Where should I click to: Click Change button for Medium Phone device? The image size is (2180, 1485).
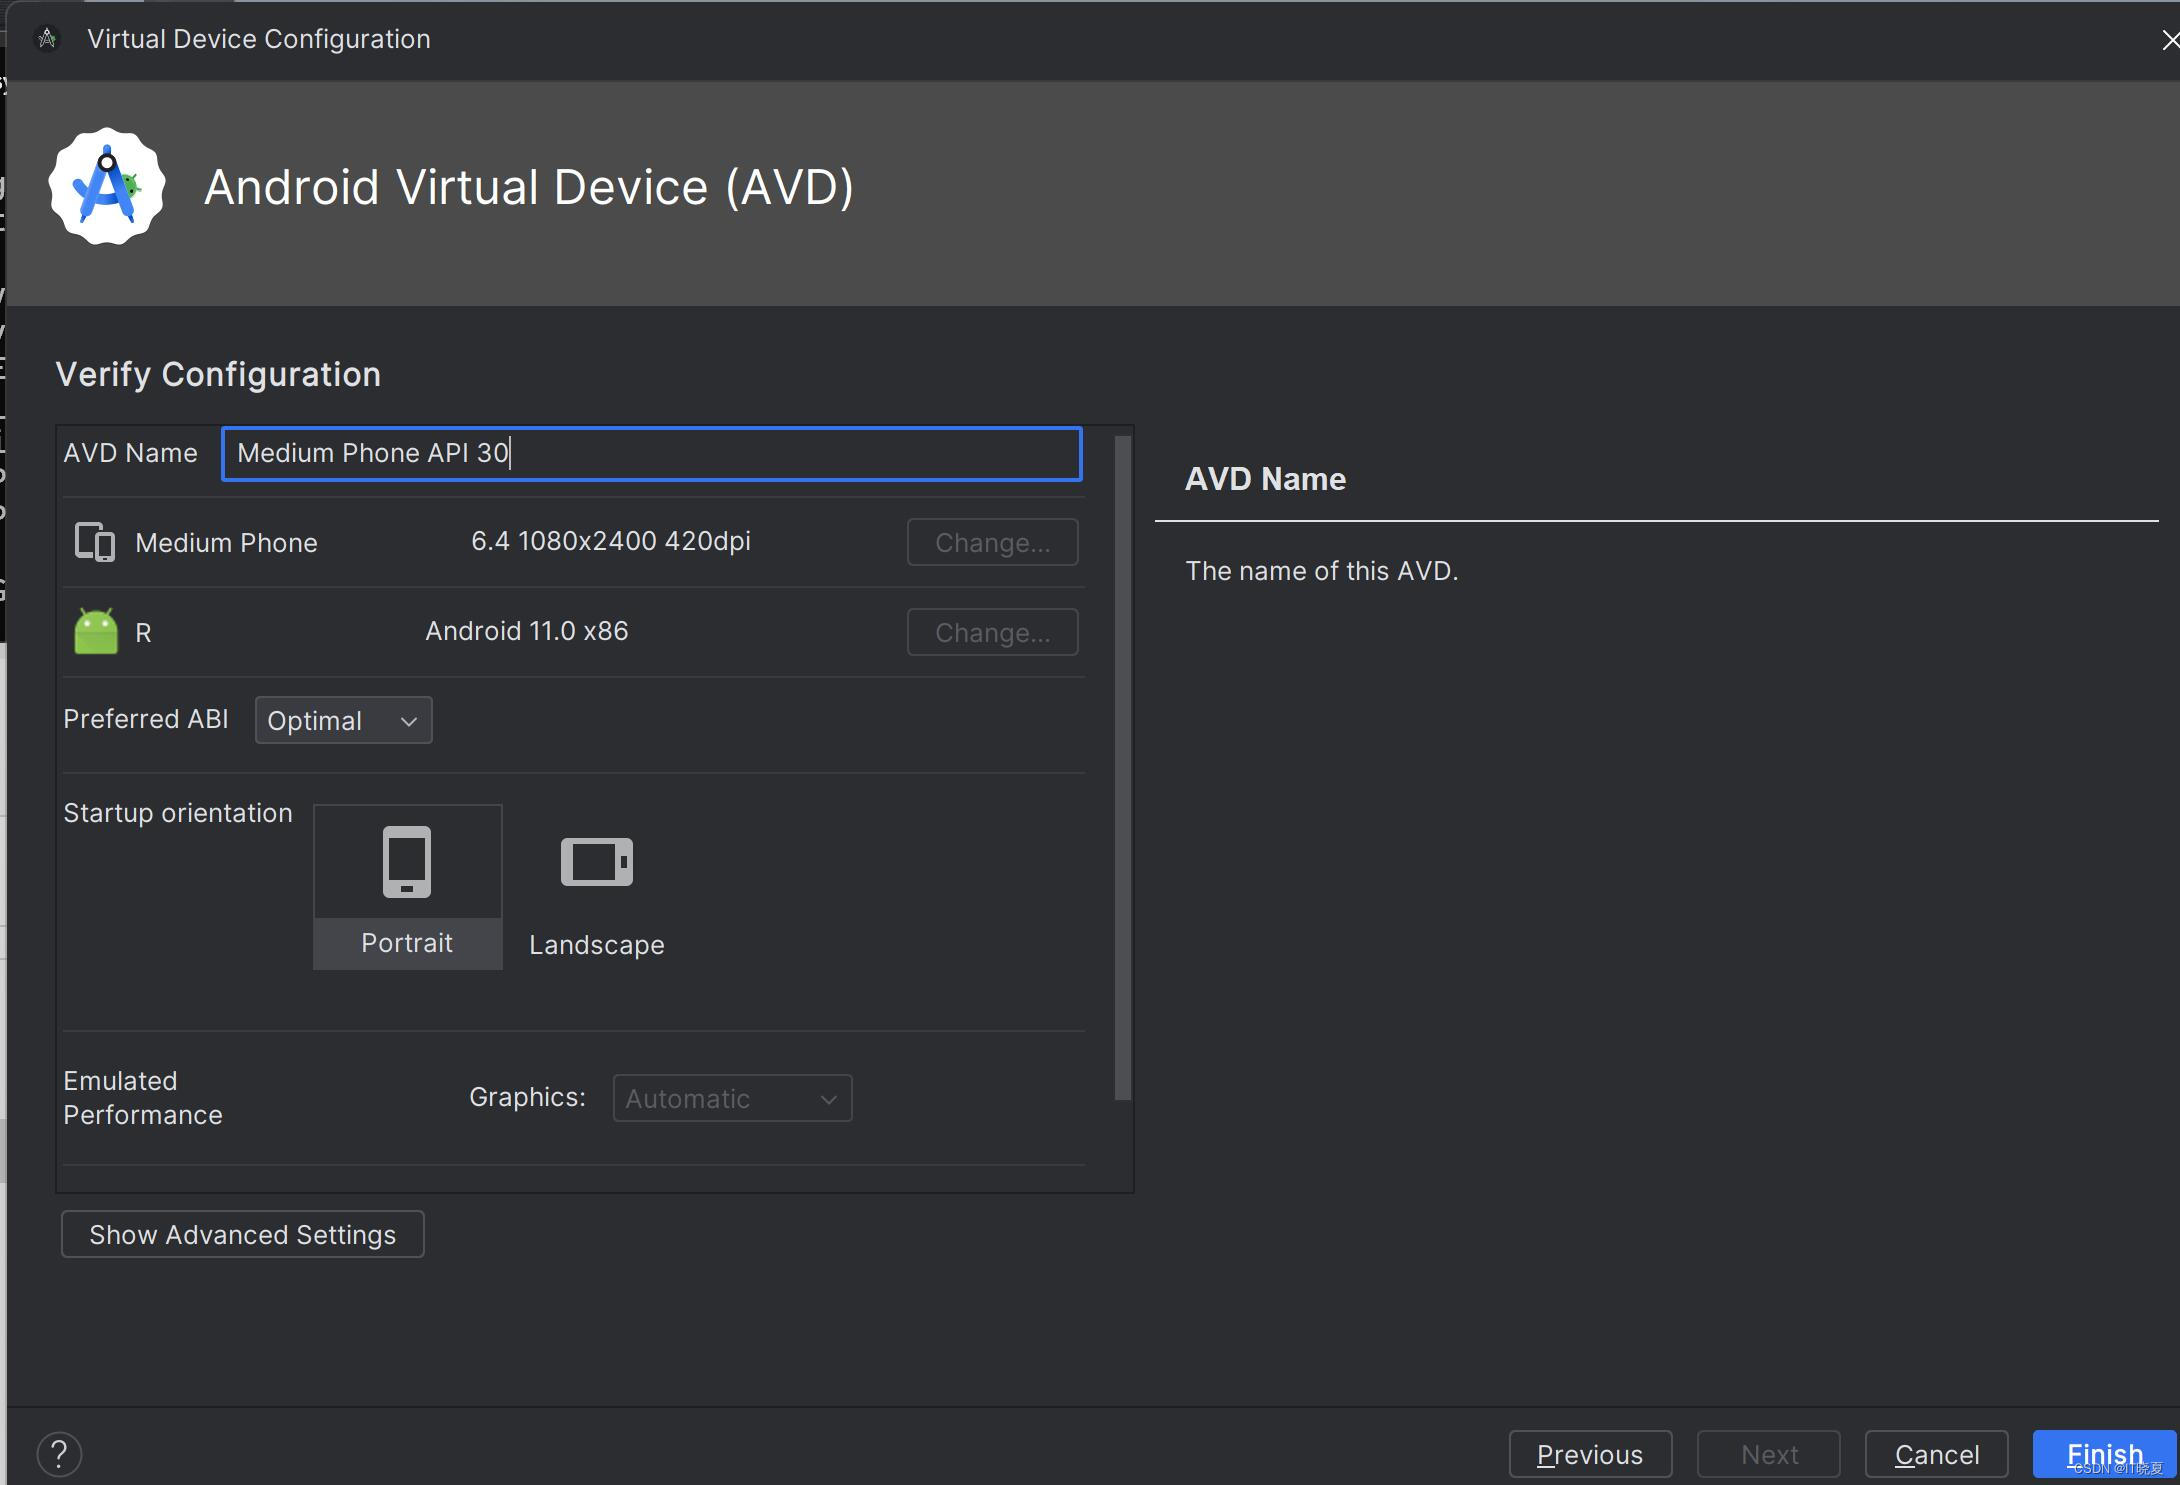tap(992, 542)
